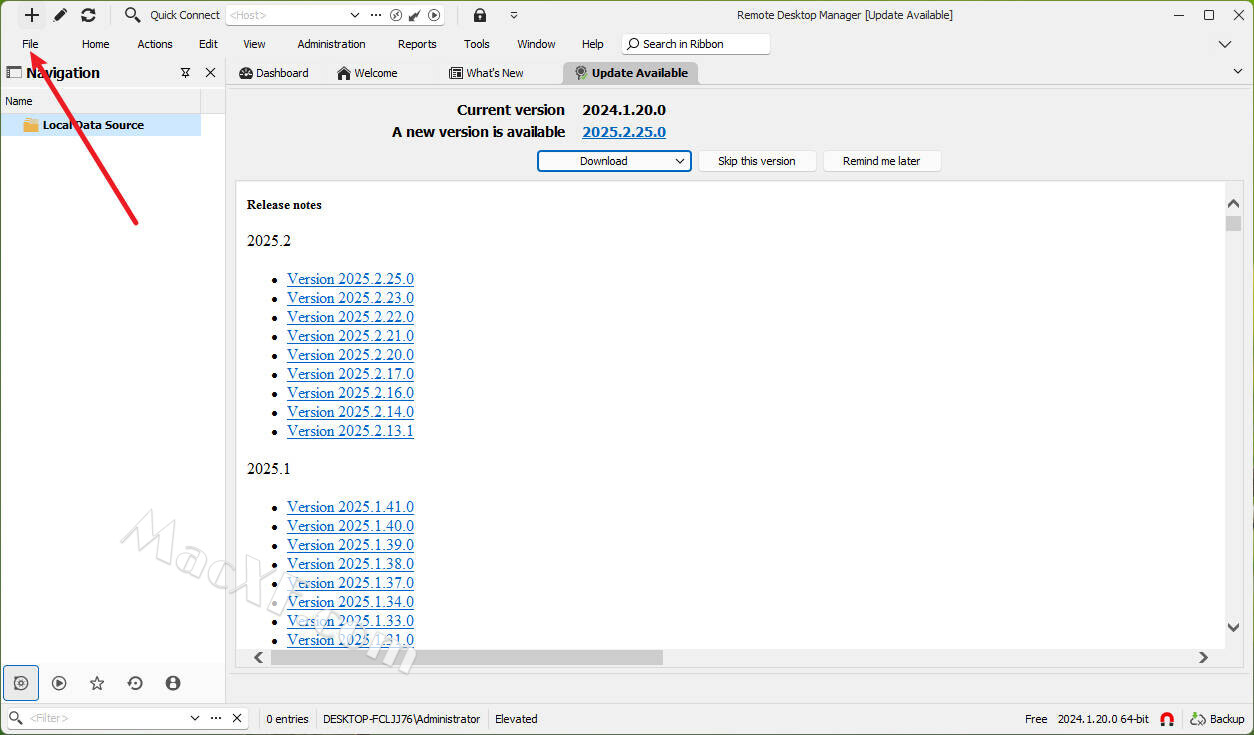The image size is (1254, 735).
Task: Open the play-circle sessions view under the Navigation pane
Action: tap(59, 683)
